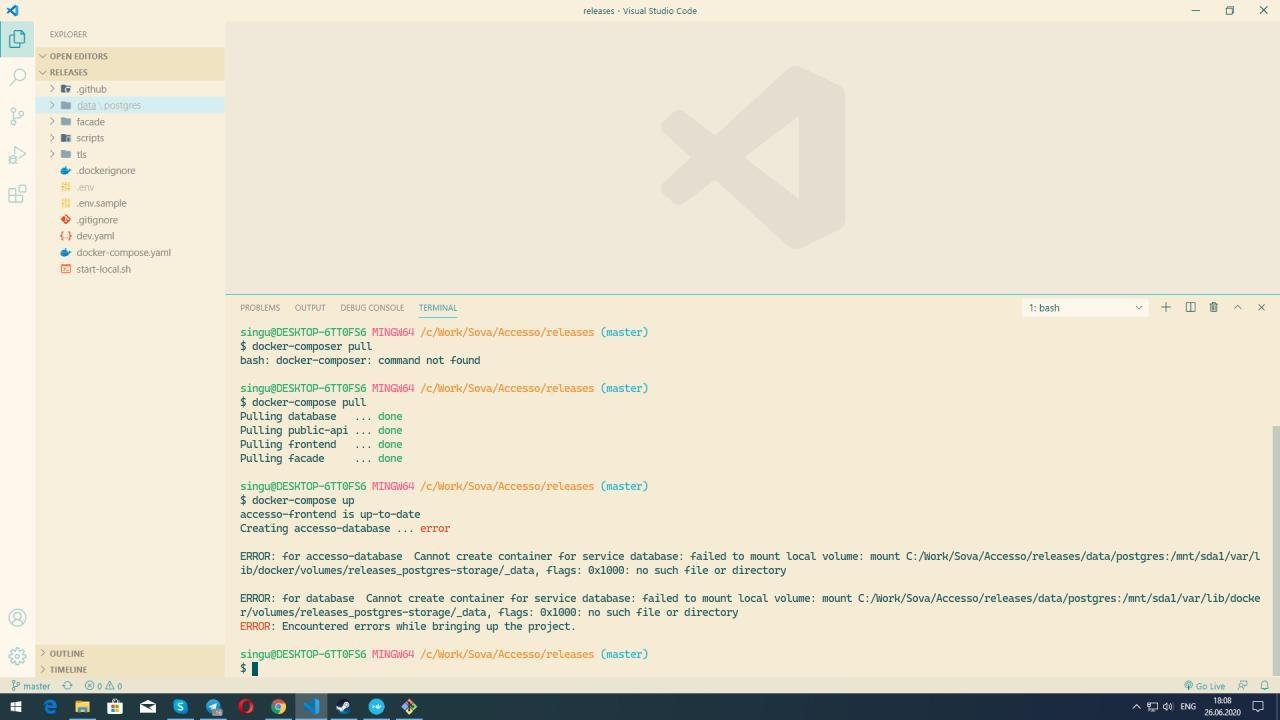Screen dimensions: 1280x720
Task: Open Microsoft Store from taskbar
Action: tap(115, 707)
